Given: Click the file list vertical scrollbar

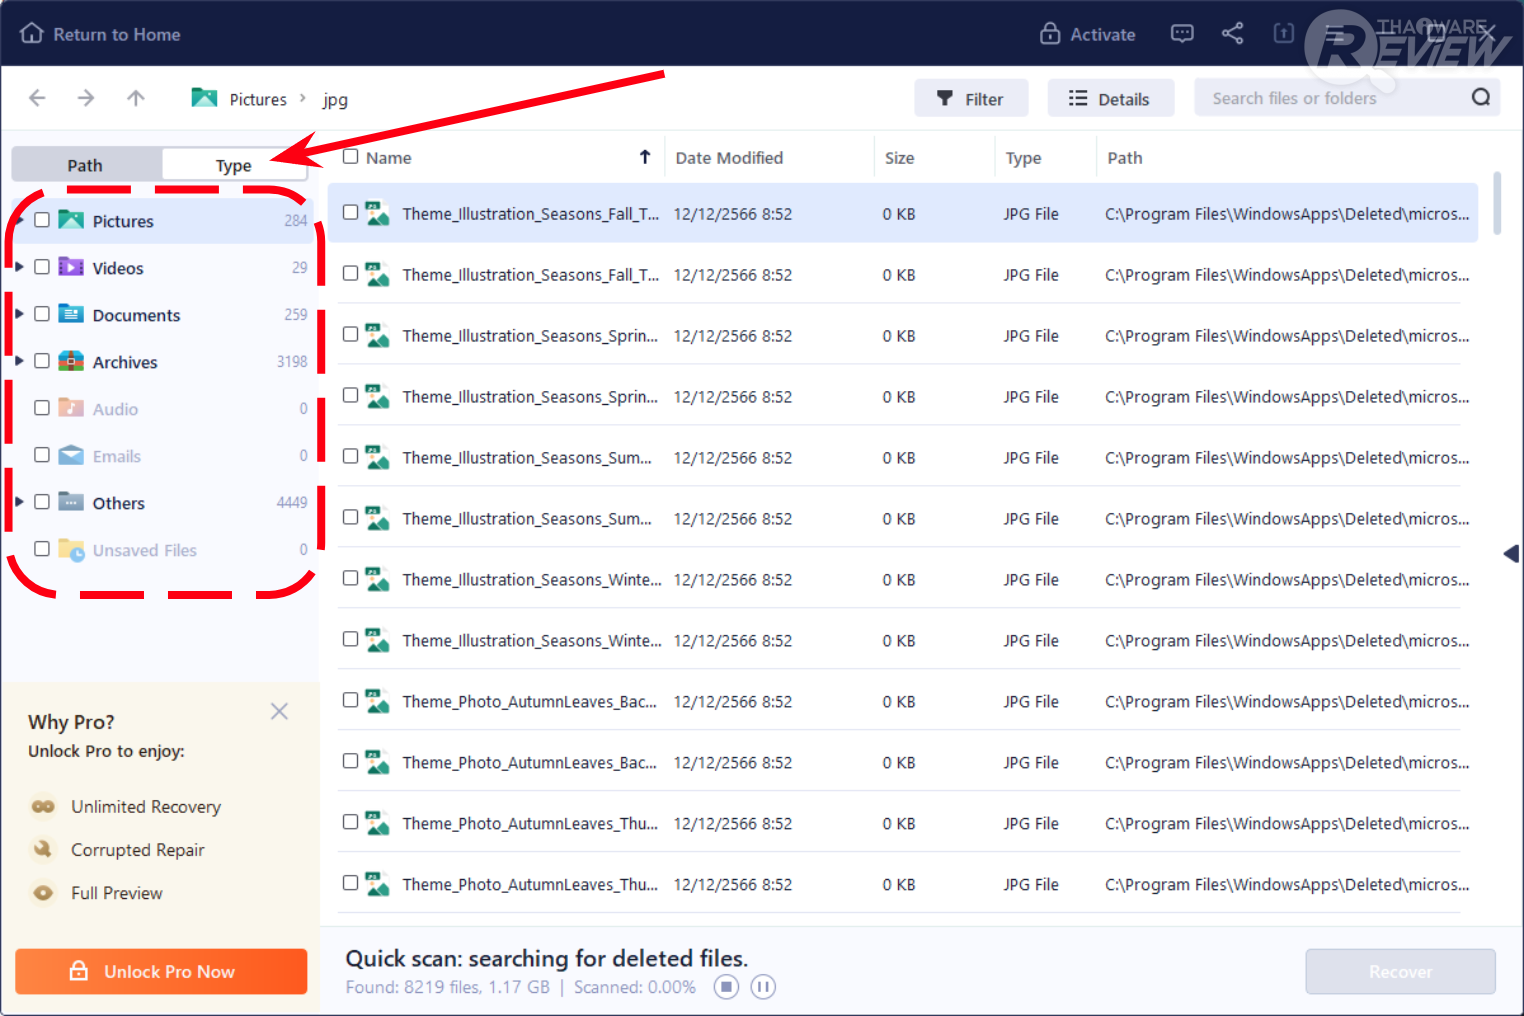Looking at the screenshot, I should click(x=1497, y=203).
